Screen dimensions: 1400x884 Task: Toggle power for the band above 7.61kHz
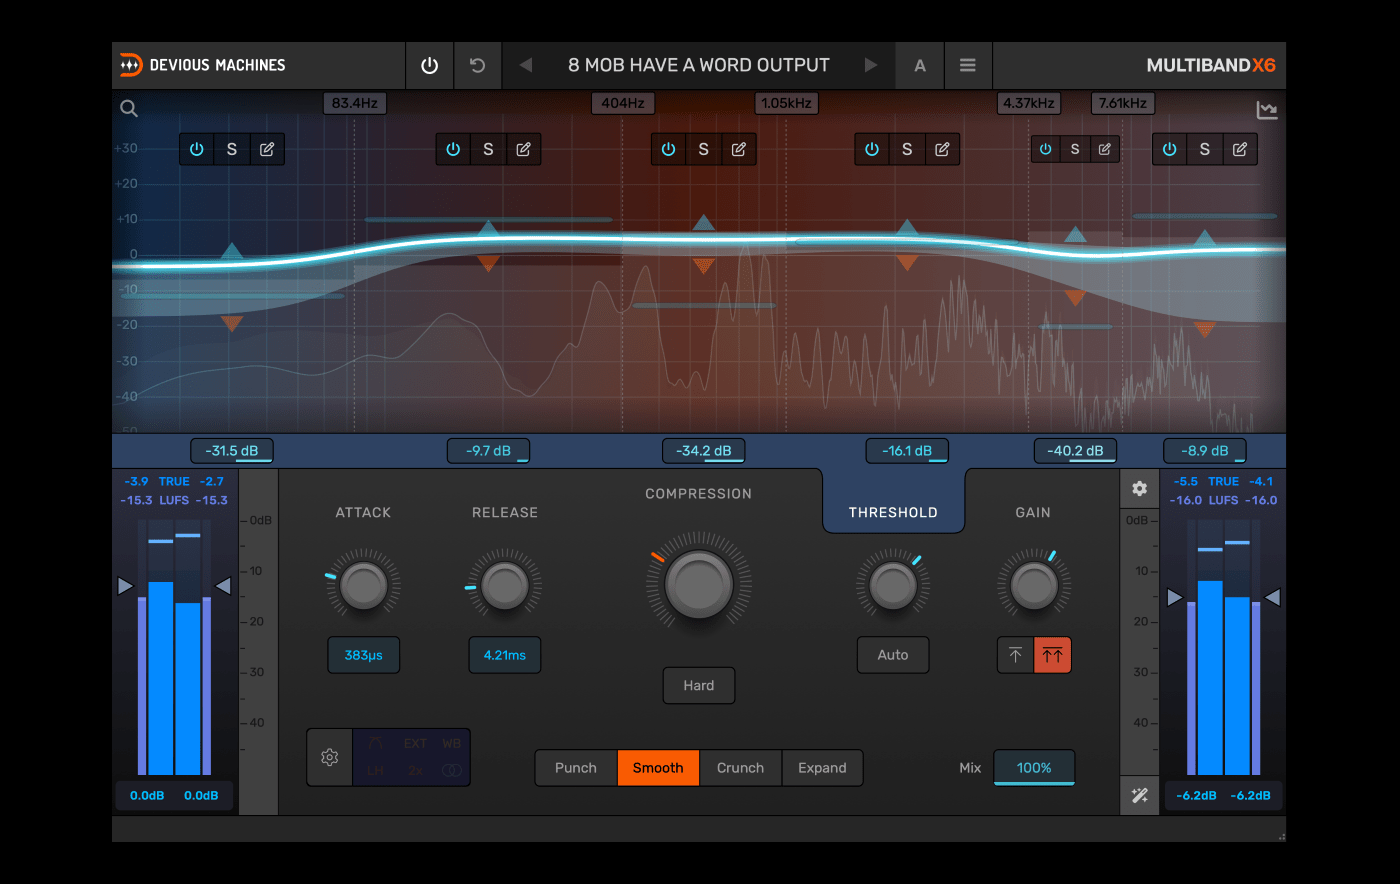tap(1170, 149)
